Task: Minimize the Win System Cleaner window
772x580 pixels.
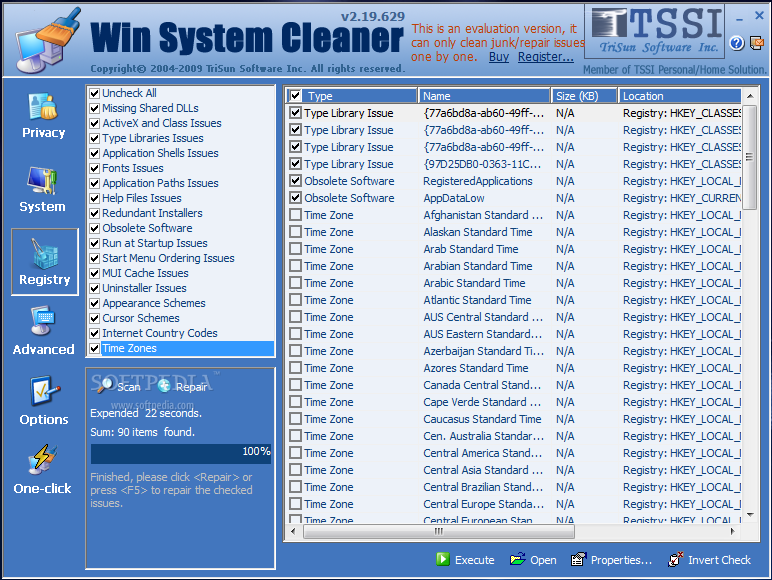Action: (x=739, y=19)
